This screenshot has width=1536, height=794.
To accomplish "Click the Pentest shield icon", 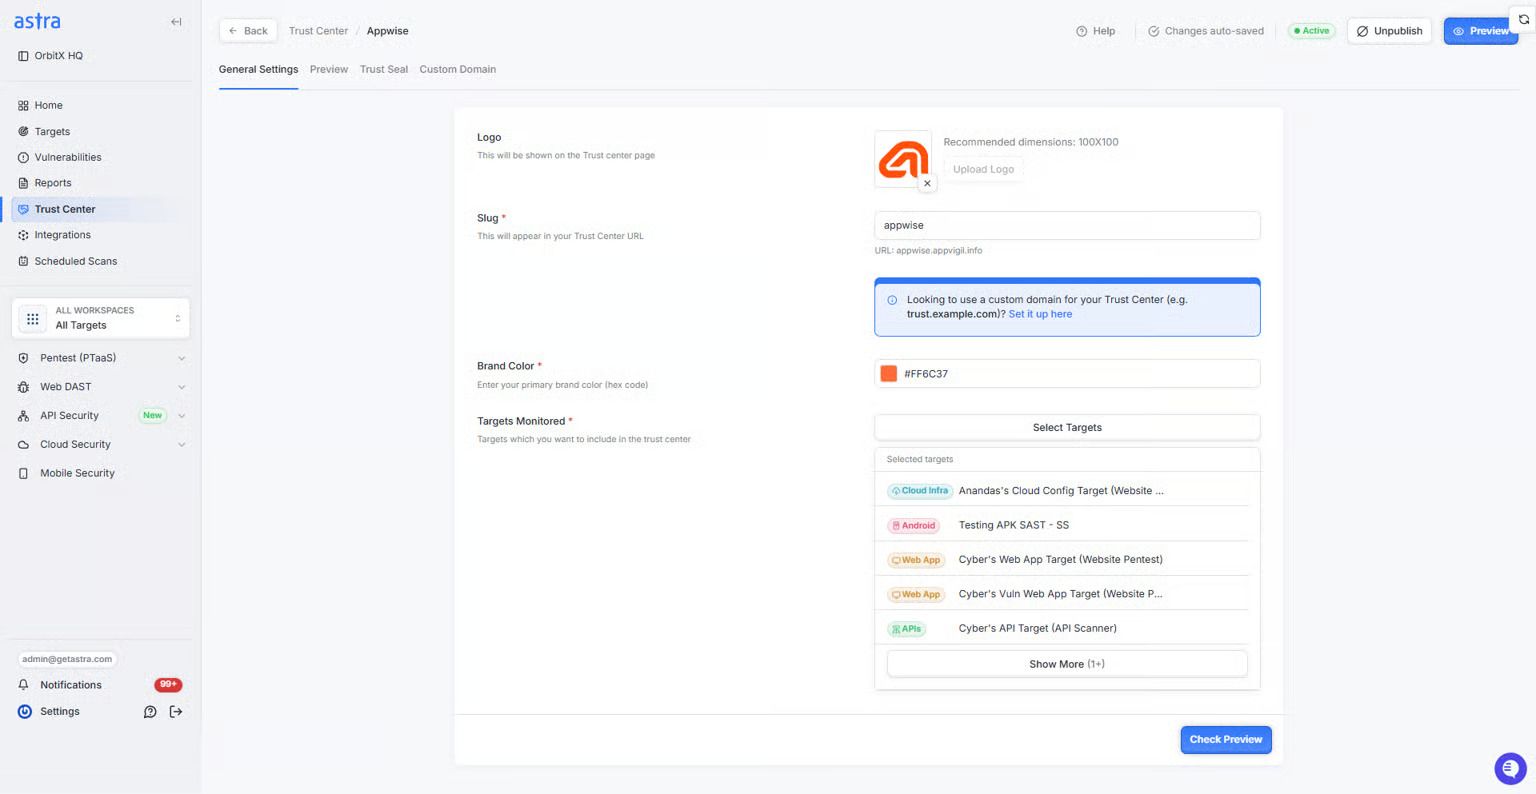I will (23, 358).
